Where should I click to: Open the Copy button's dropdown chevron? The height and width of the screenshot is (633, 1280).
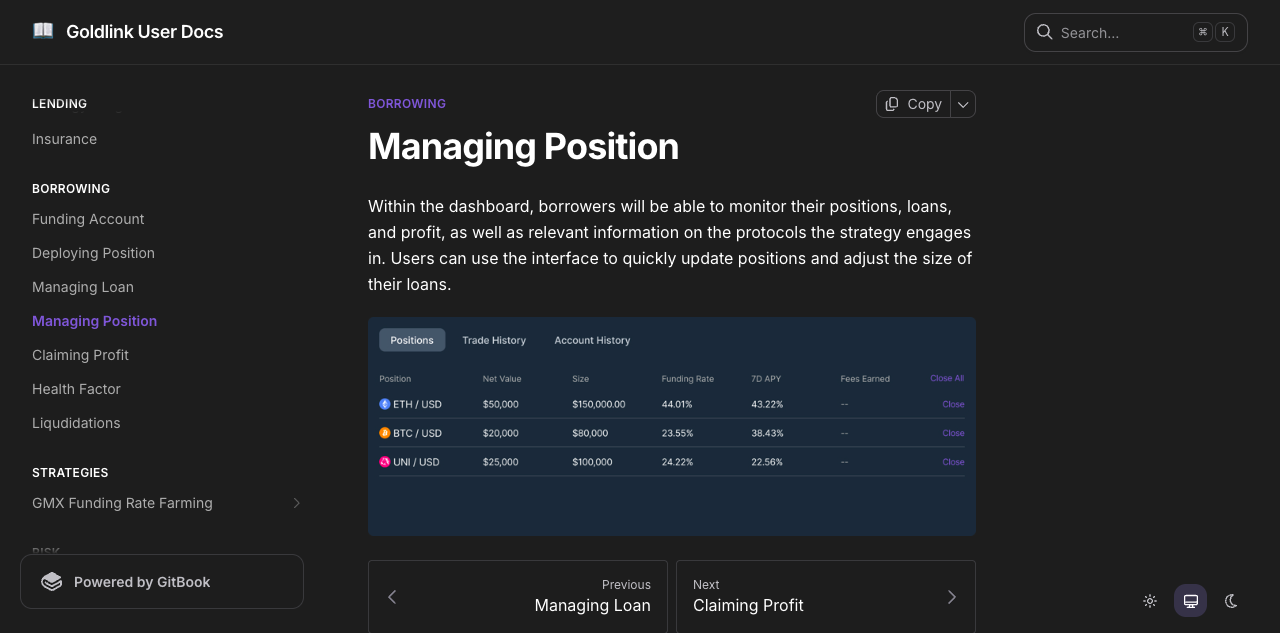pyautogui.click(x=962, y=104)
